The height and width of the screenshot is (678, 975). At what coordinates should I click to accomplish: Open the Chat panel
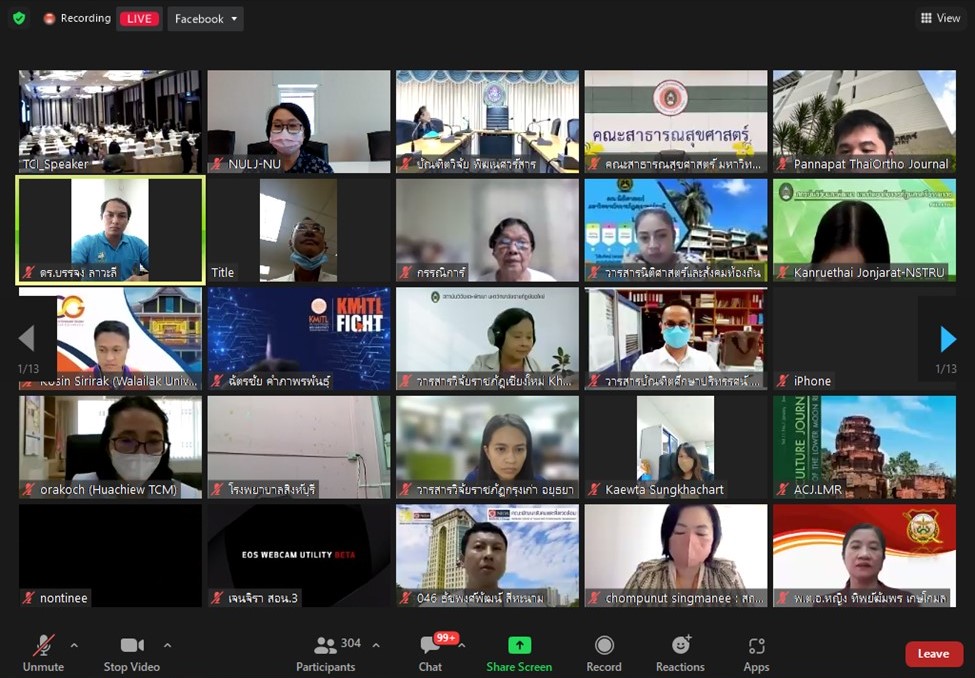click(430, 653)
